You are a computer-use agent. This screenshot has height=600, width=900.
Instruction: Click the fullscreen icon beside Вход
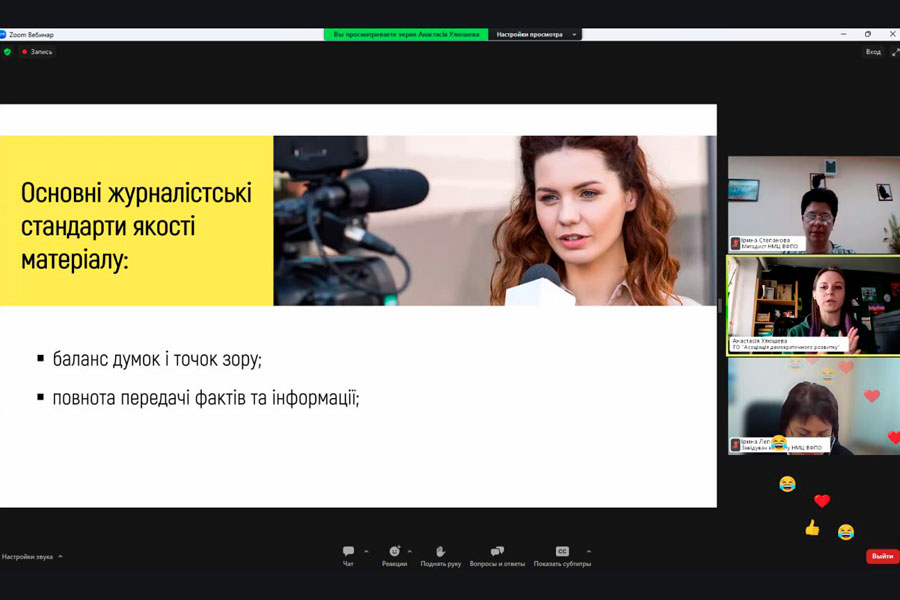[x=894, y=51]
